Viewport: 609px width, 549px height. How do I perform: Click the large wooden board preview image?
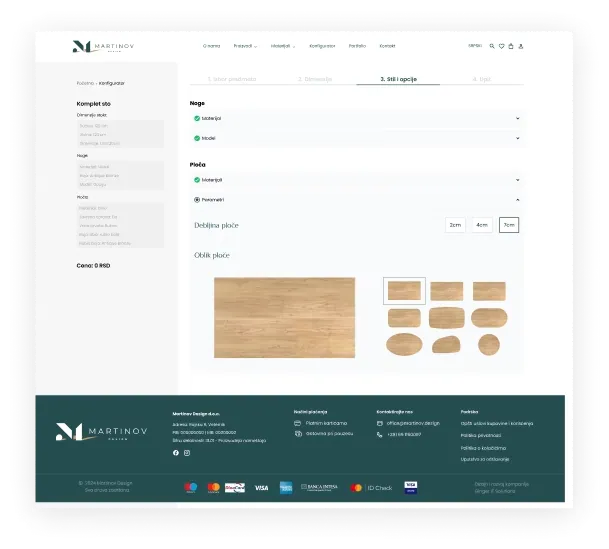pyautogui.click(x=284, y=318)
